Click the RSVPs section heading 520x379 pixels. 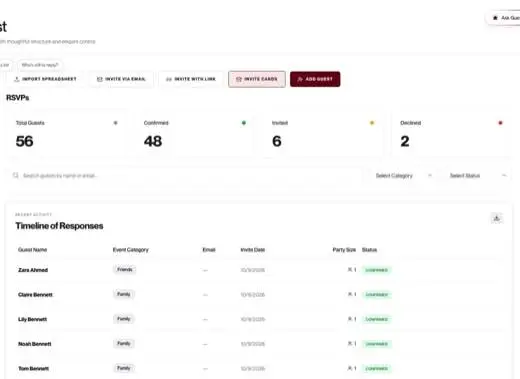coord(18,98)
